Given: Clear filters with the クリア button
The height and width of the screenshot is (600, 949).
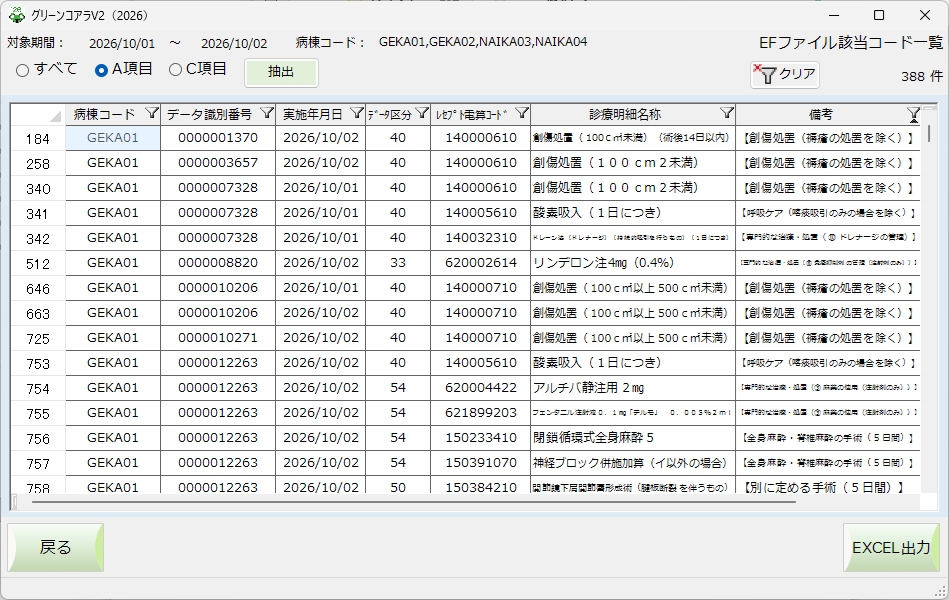Looking at the screenshot, I should pyautogui.click(x=785, y=74).
